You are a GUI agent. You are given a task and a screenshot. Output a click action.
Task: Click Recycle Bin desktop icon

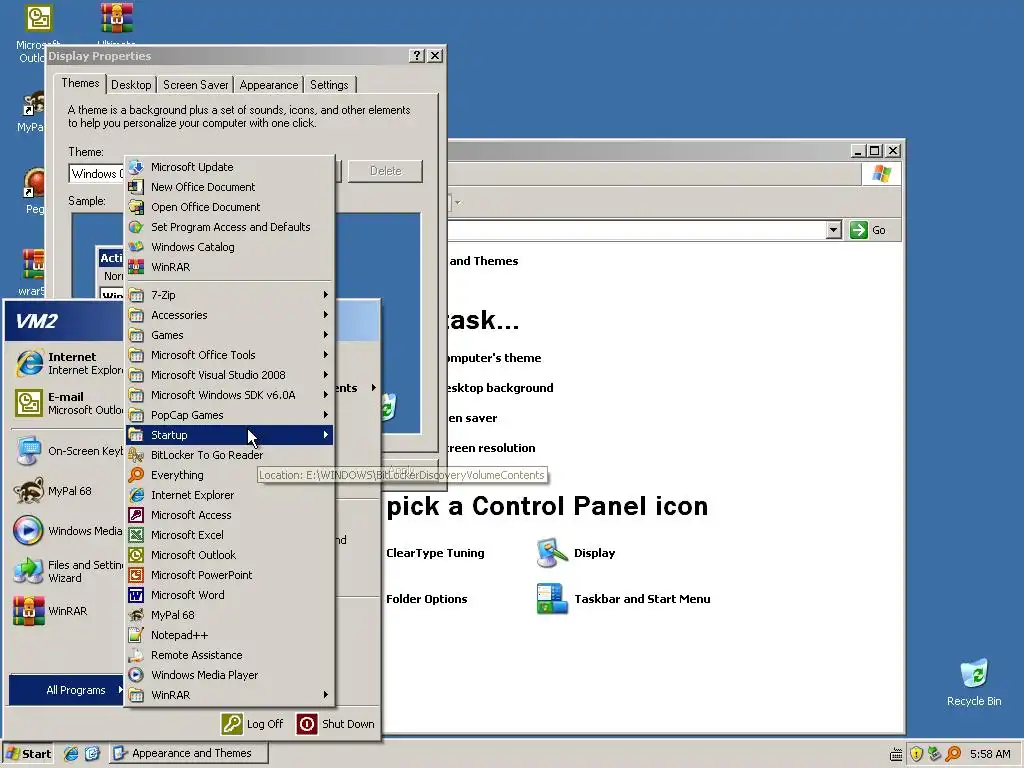pos(974,682)
